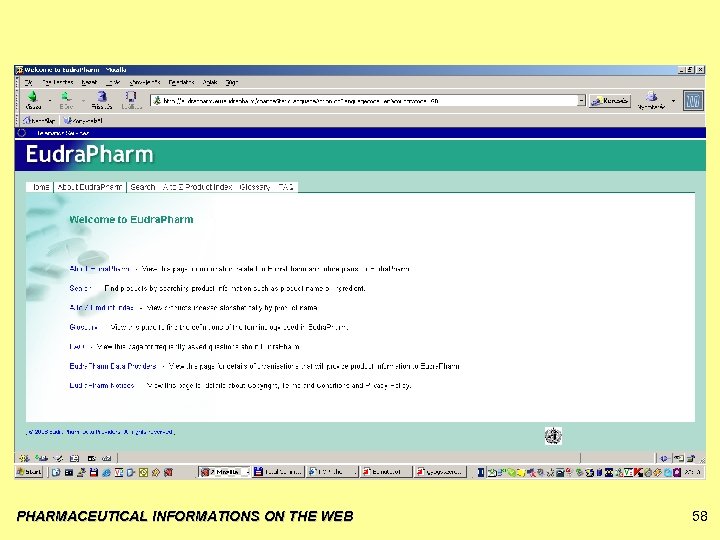
Task: Open the EudraPharm Notices link
Action: click(102, 385)
